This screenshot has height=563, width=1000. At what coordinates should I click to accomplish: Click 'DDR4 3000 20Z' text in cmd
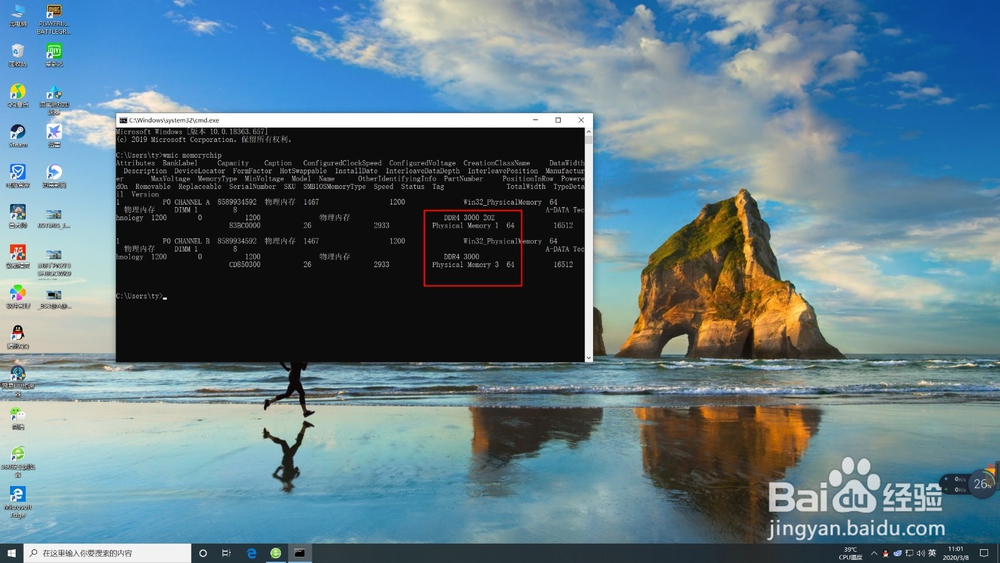coord(469,217)
